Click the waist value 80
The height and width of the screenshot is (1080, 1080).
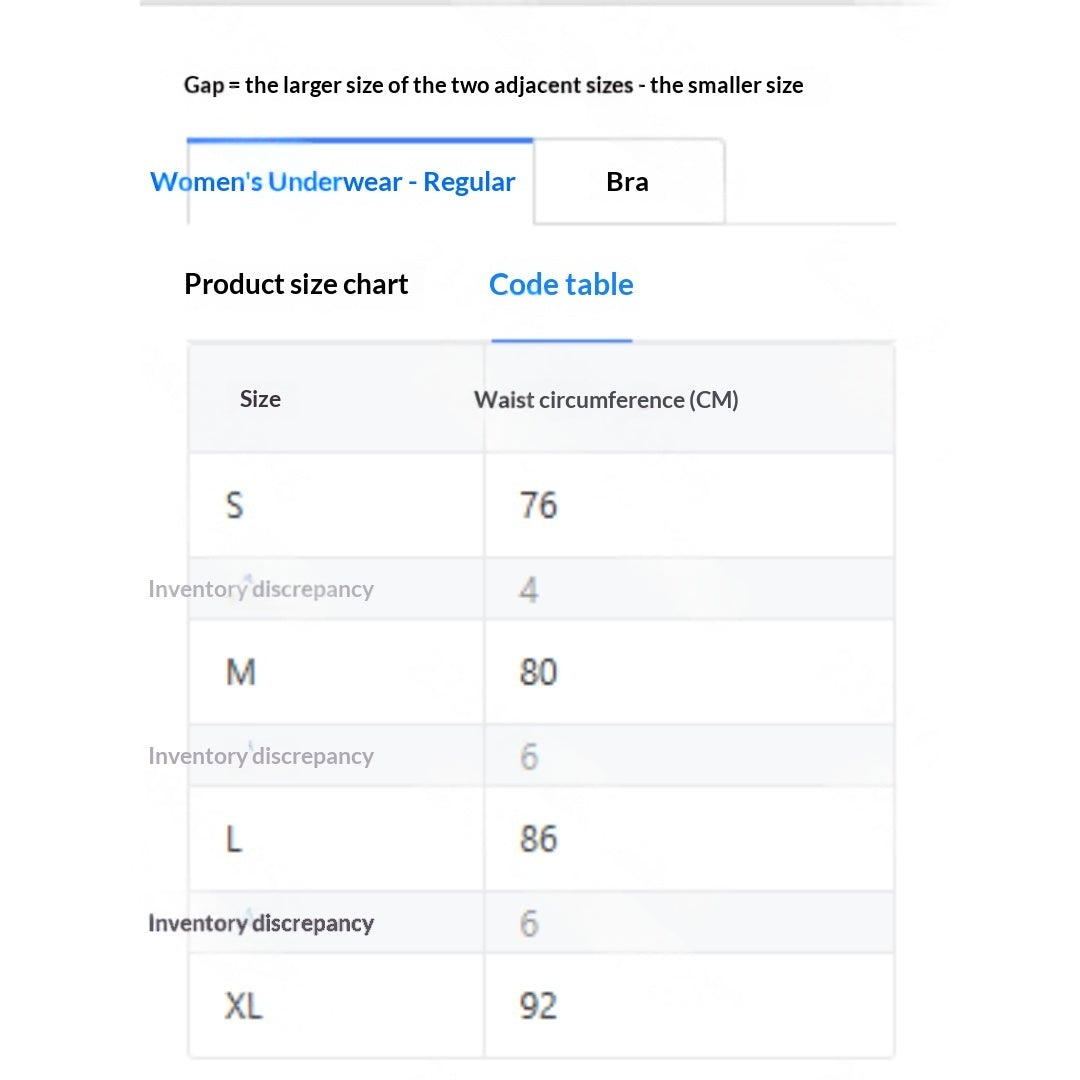click(538, 672)
